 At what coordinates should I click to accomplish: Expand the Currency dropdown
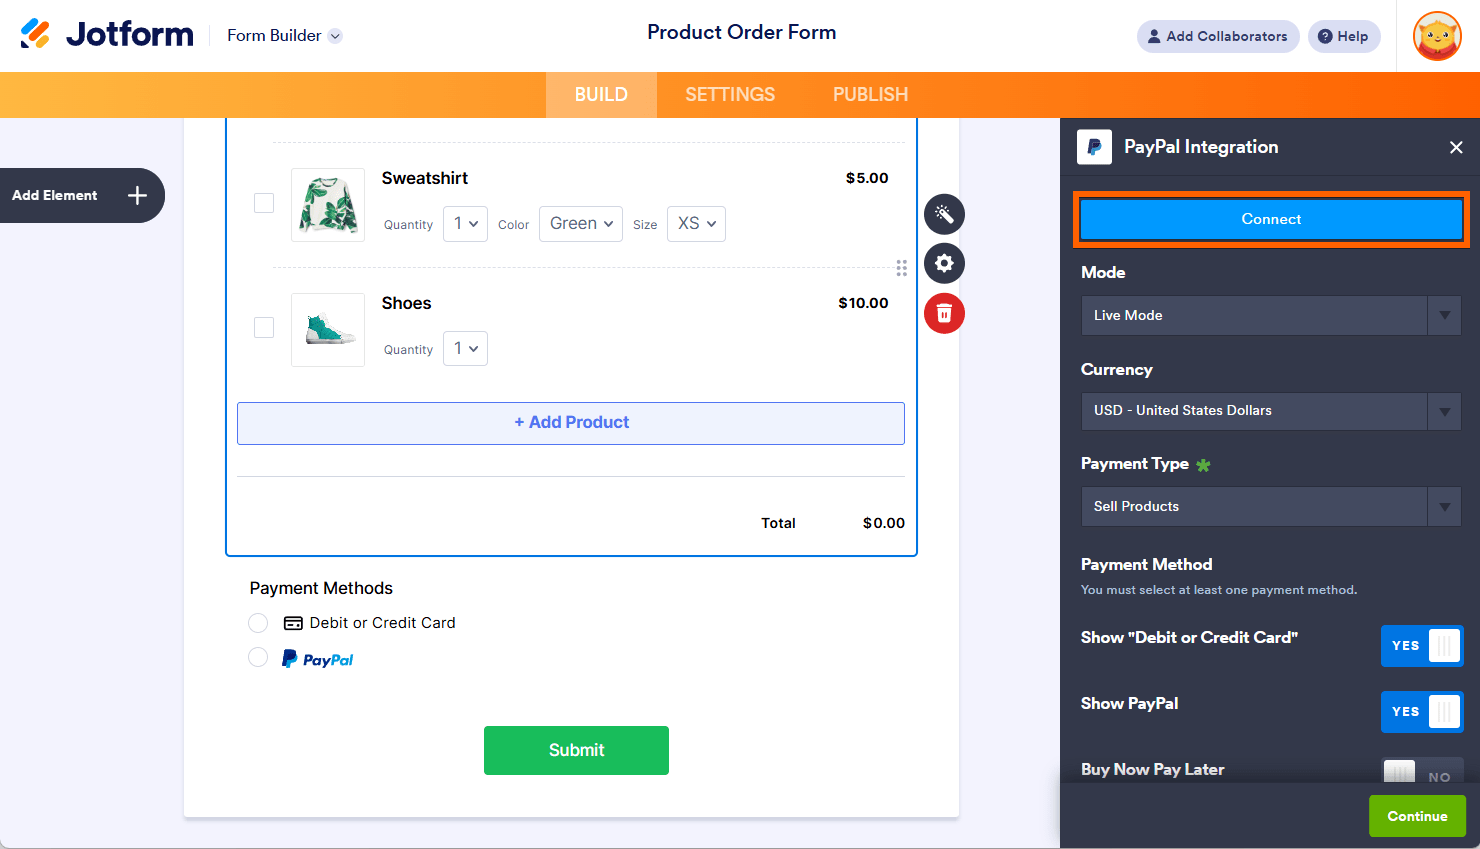click(1271, 411)
